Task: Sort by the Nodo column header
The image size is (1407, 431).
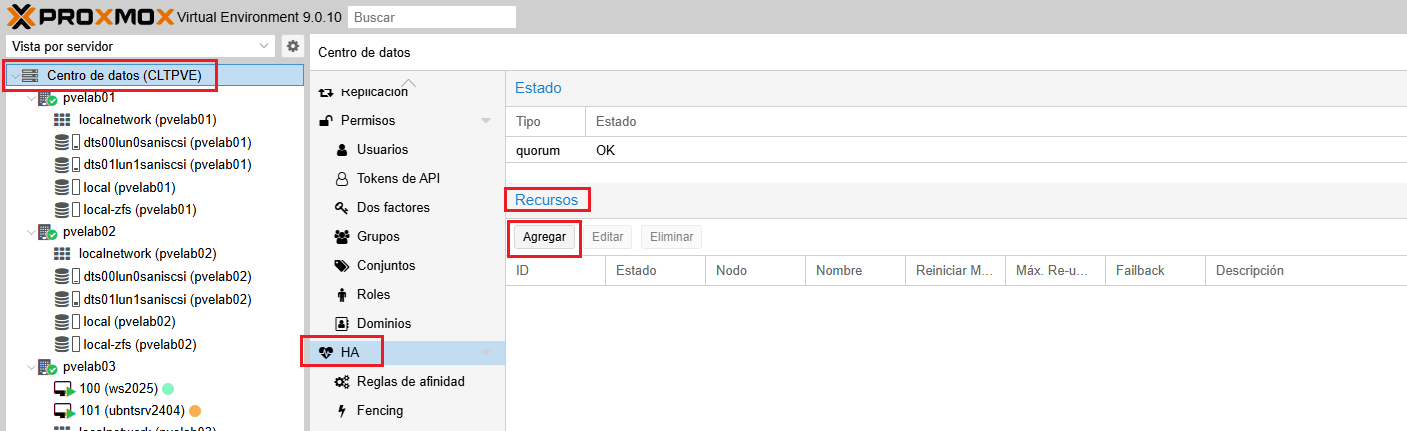Action: tap(755, 271)
